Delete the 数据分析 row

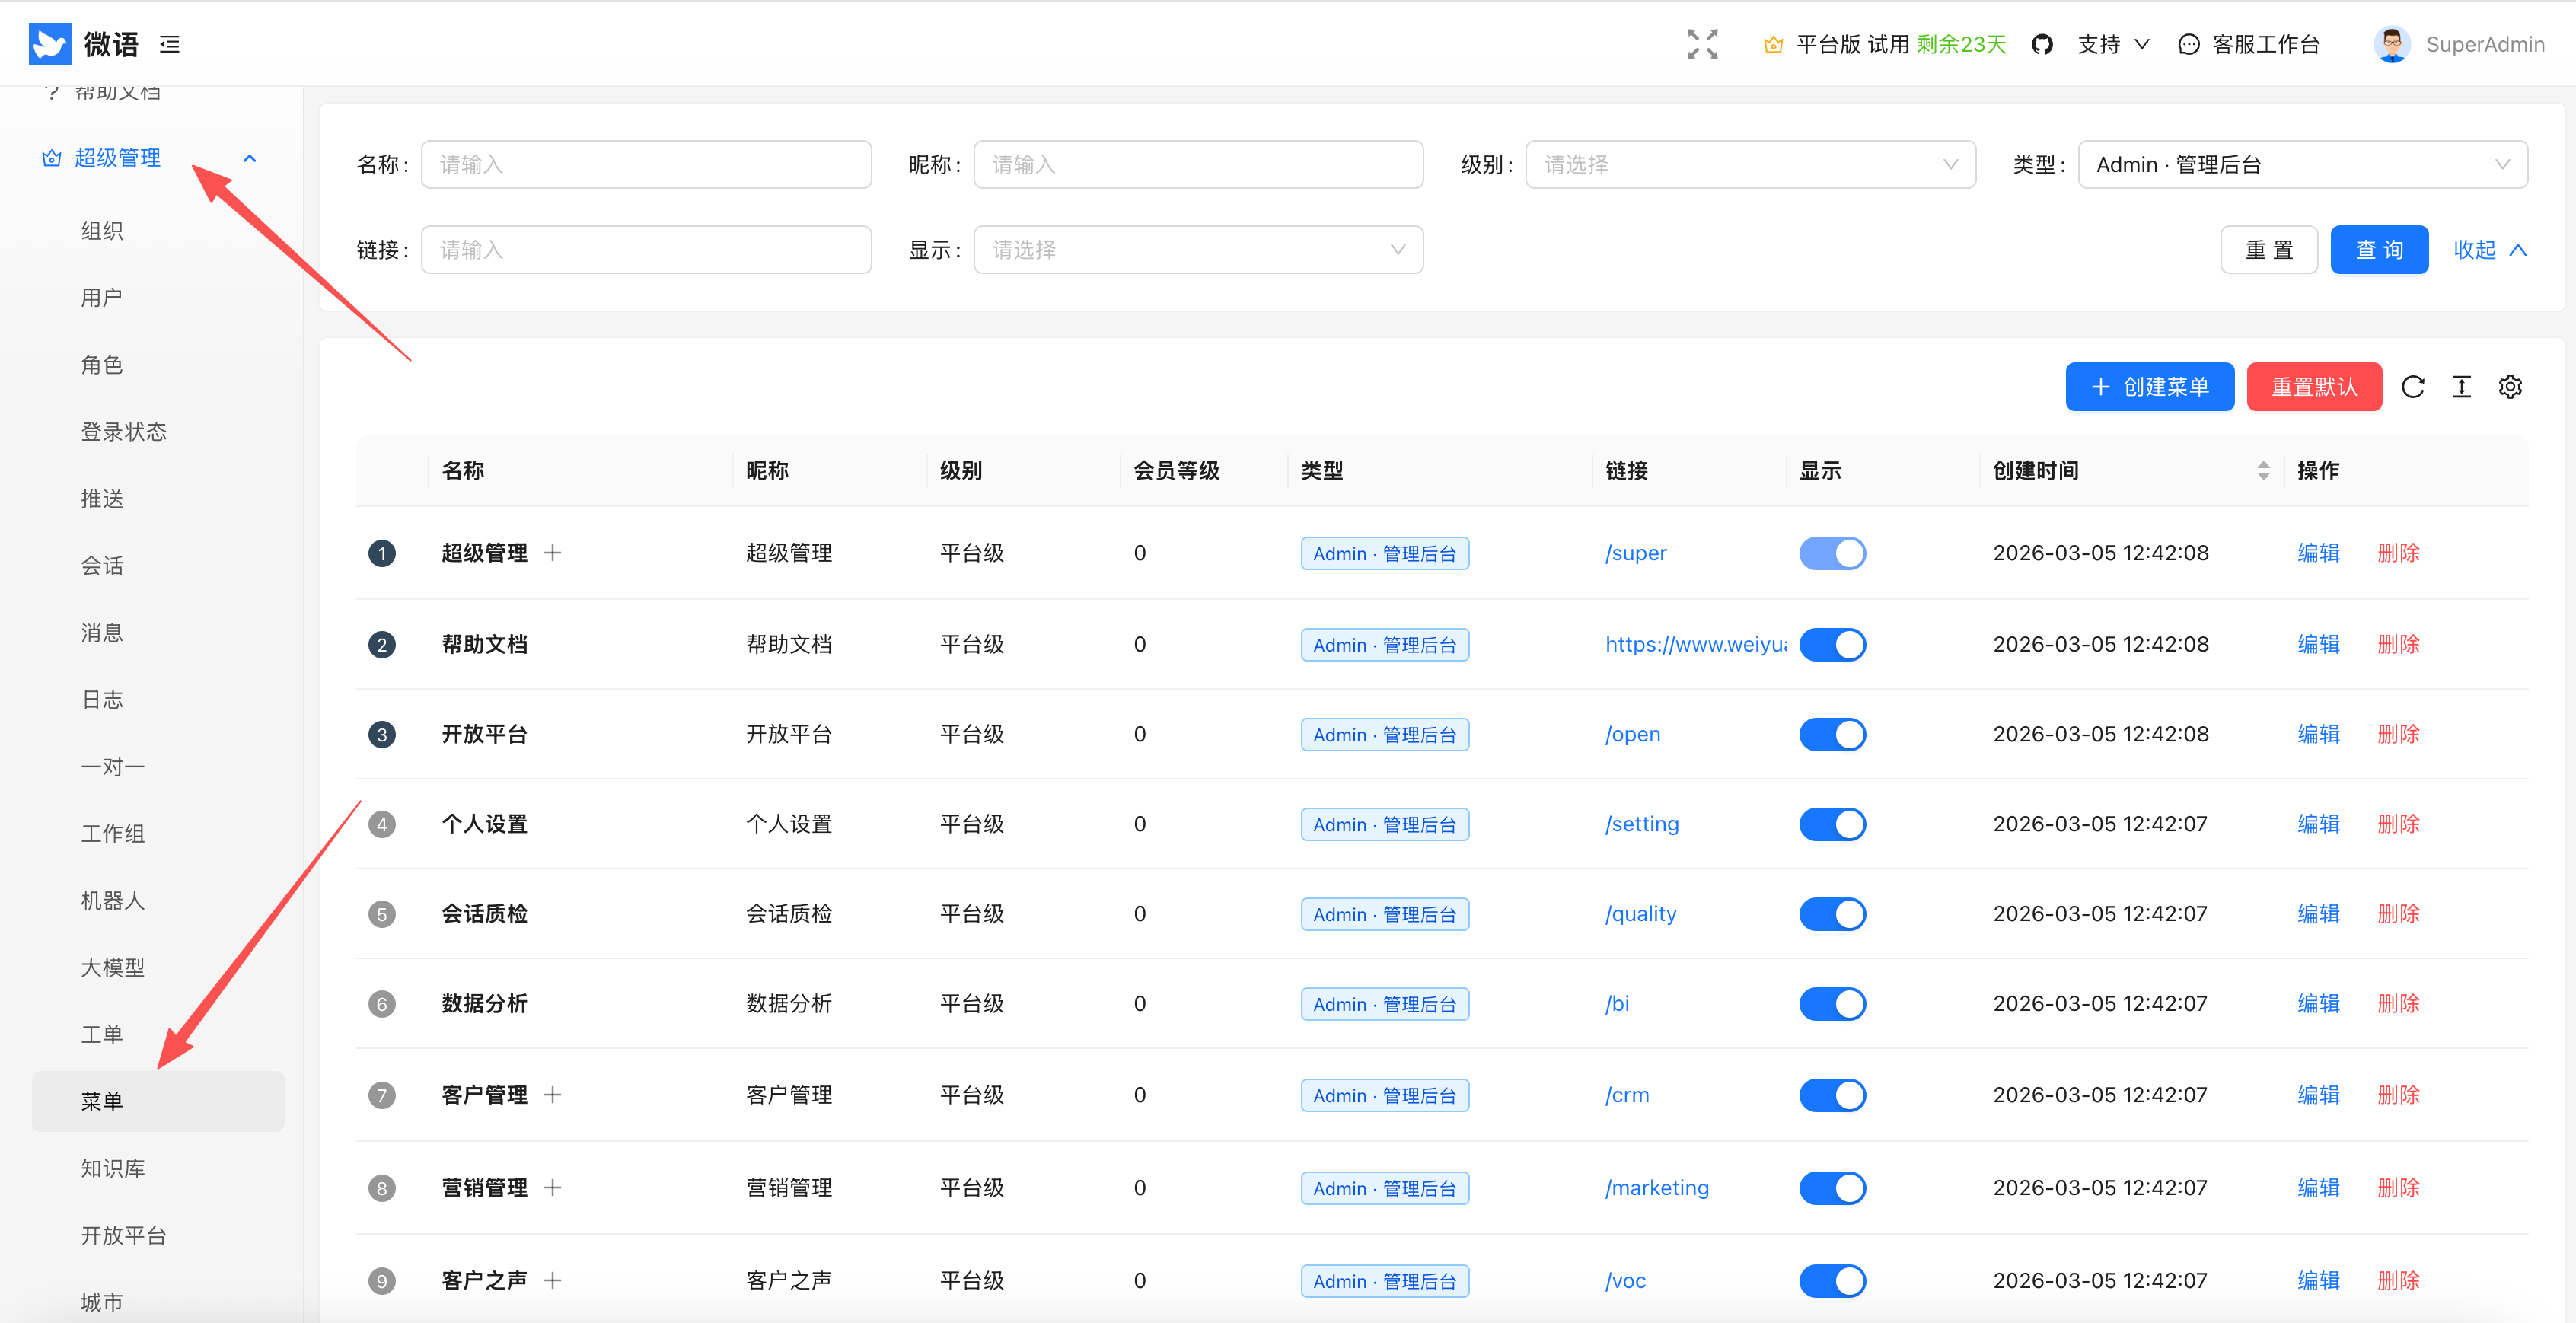coord(2398,1004)
